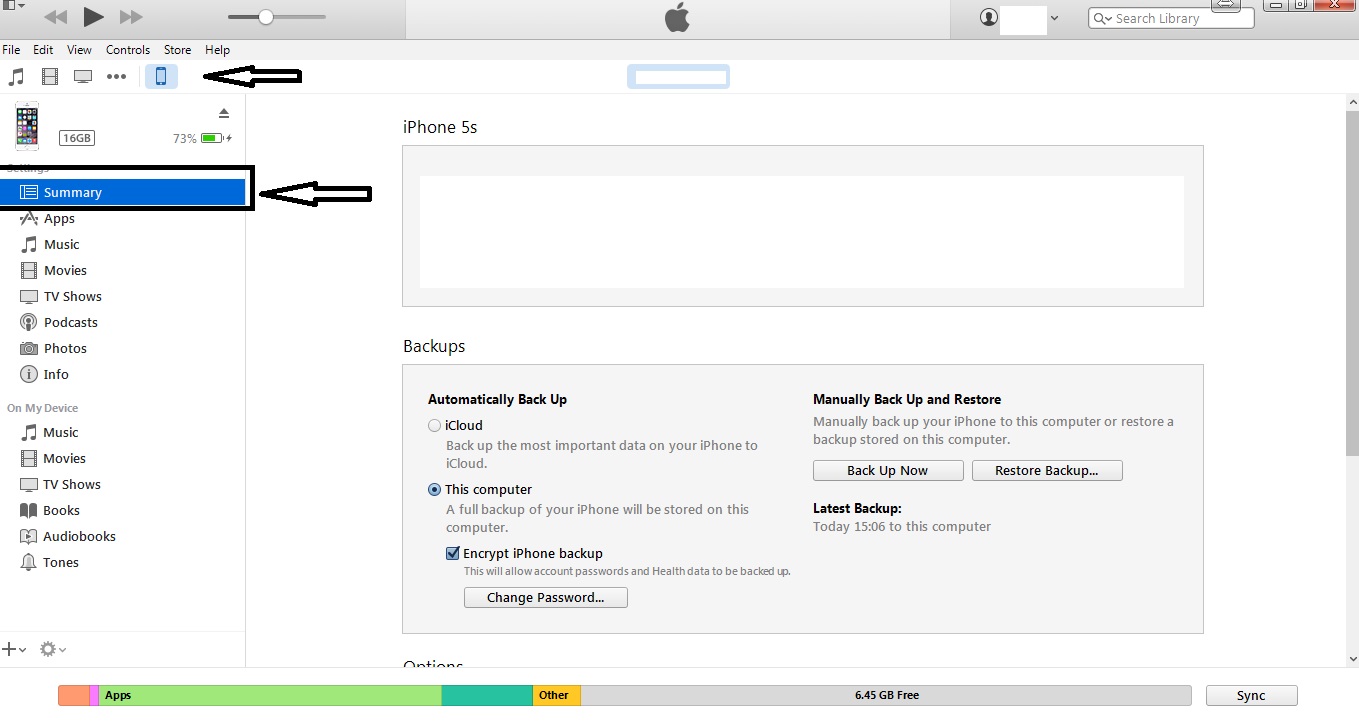Click the orange segment of the storage bar
1359x723 pixels.
74,696
